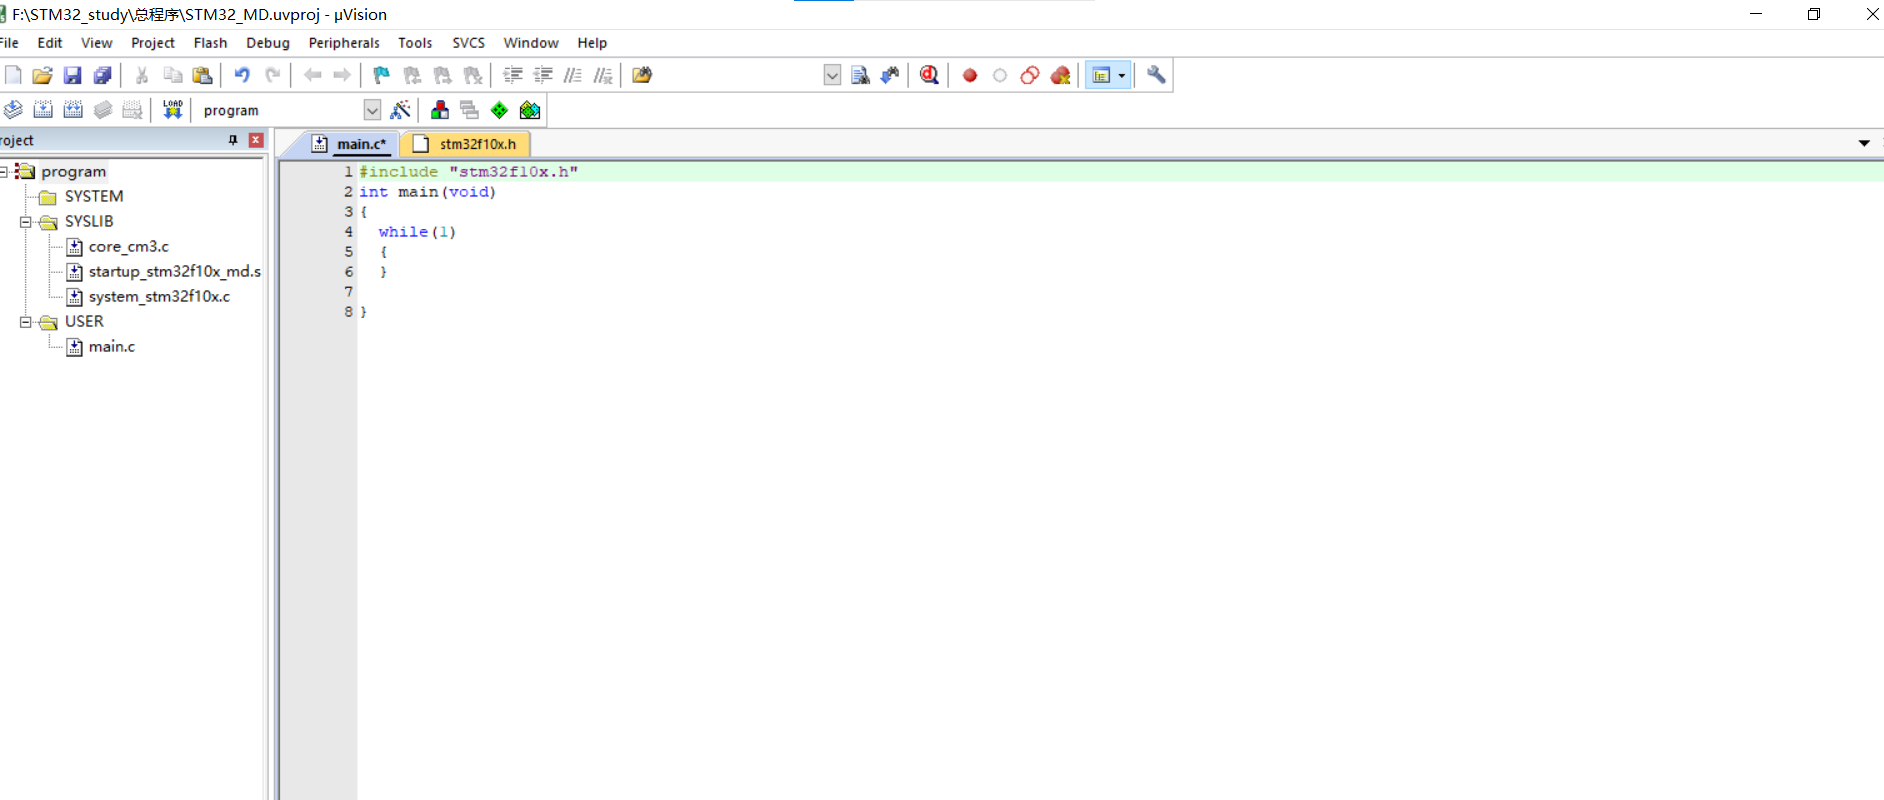Open the Select Software Packs icon

[x=530, y=110]
